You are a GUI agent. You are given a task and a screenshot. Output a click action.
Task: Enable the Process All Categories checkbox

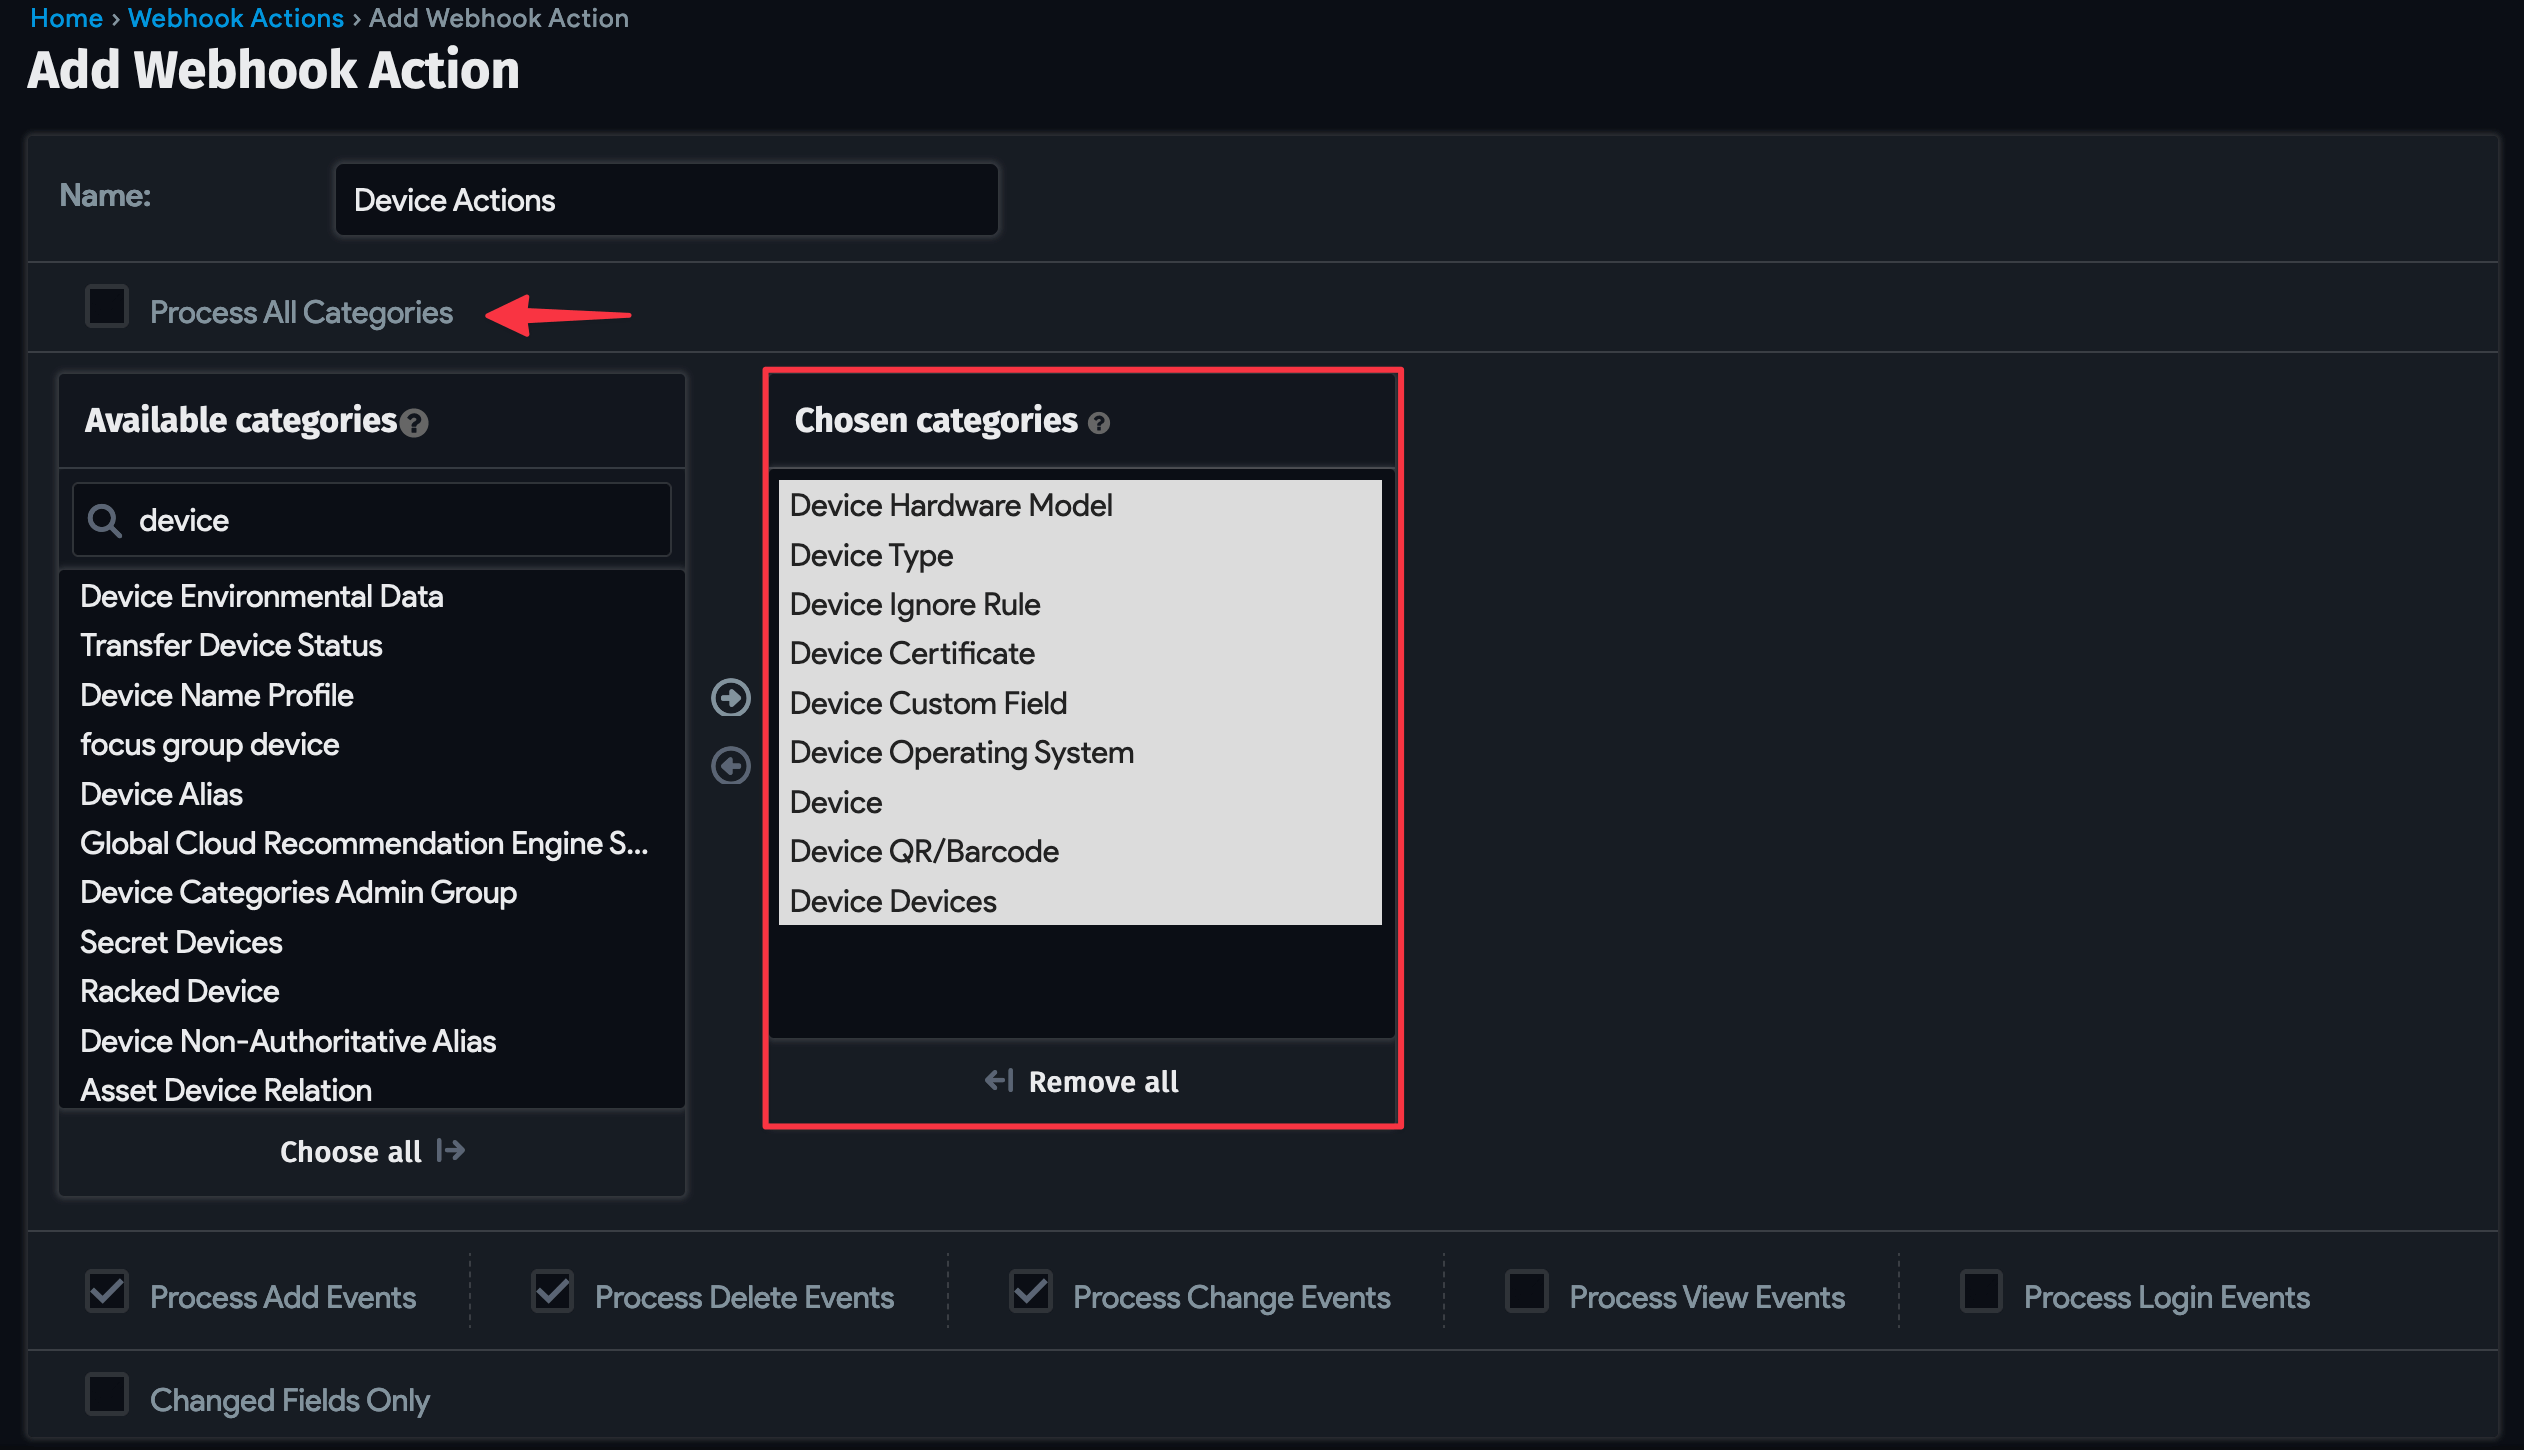click(106, 307)
